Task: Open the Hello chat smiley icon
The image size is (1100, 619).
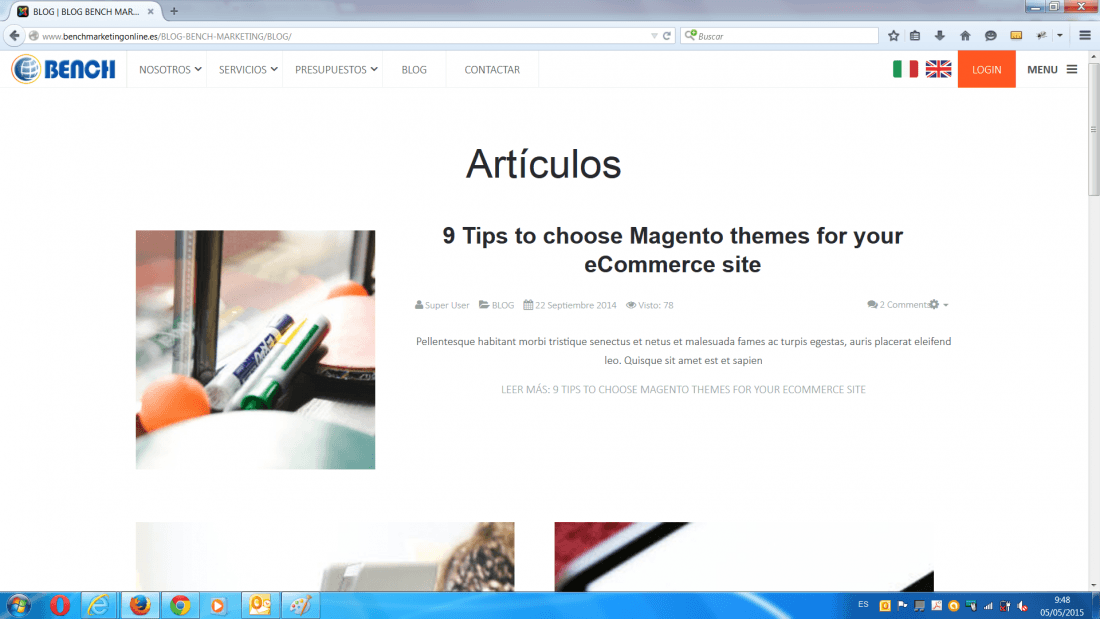Action: pos(991,36)
